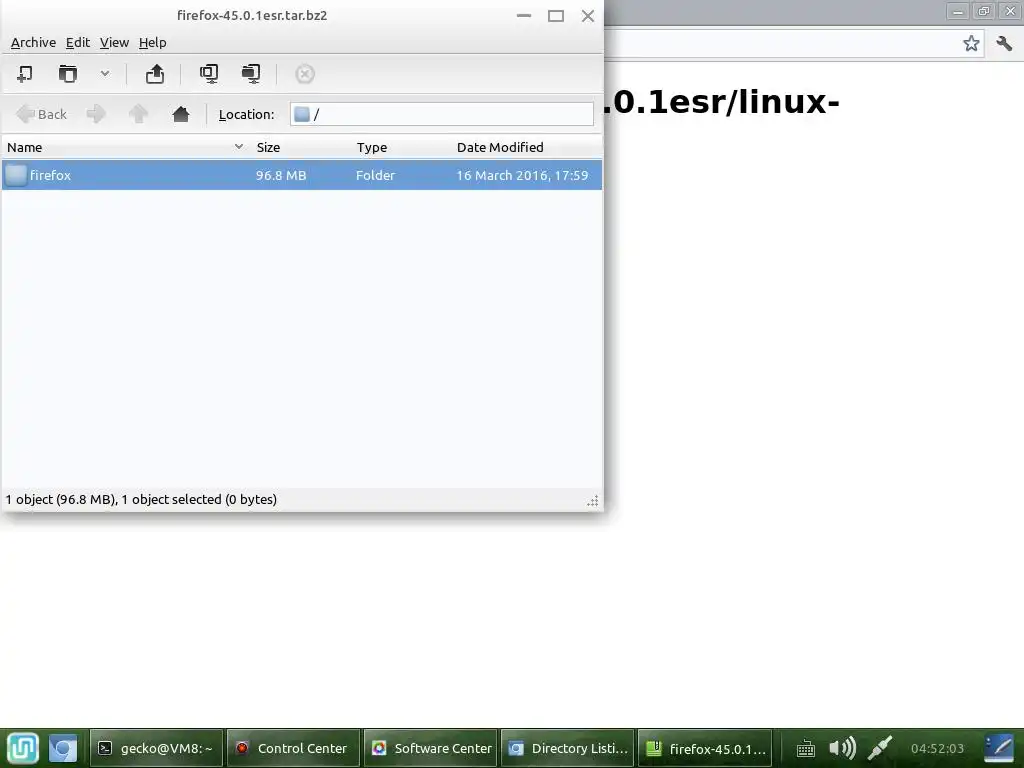
Task: Click the home location icon
Action: coord(181,114)
